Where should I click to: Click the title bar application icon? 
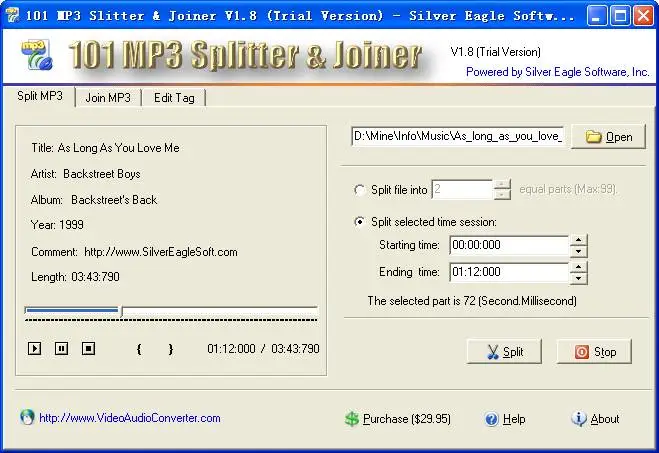coord(13,16)
